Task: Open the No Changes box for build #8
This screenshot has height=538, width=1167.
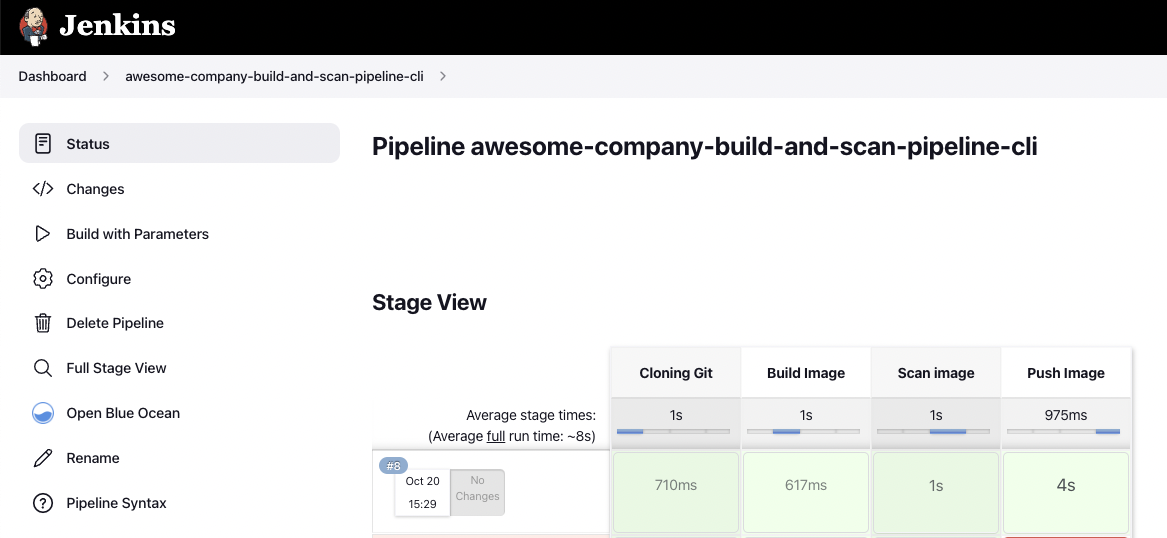Action: point(477,489)
